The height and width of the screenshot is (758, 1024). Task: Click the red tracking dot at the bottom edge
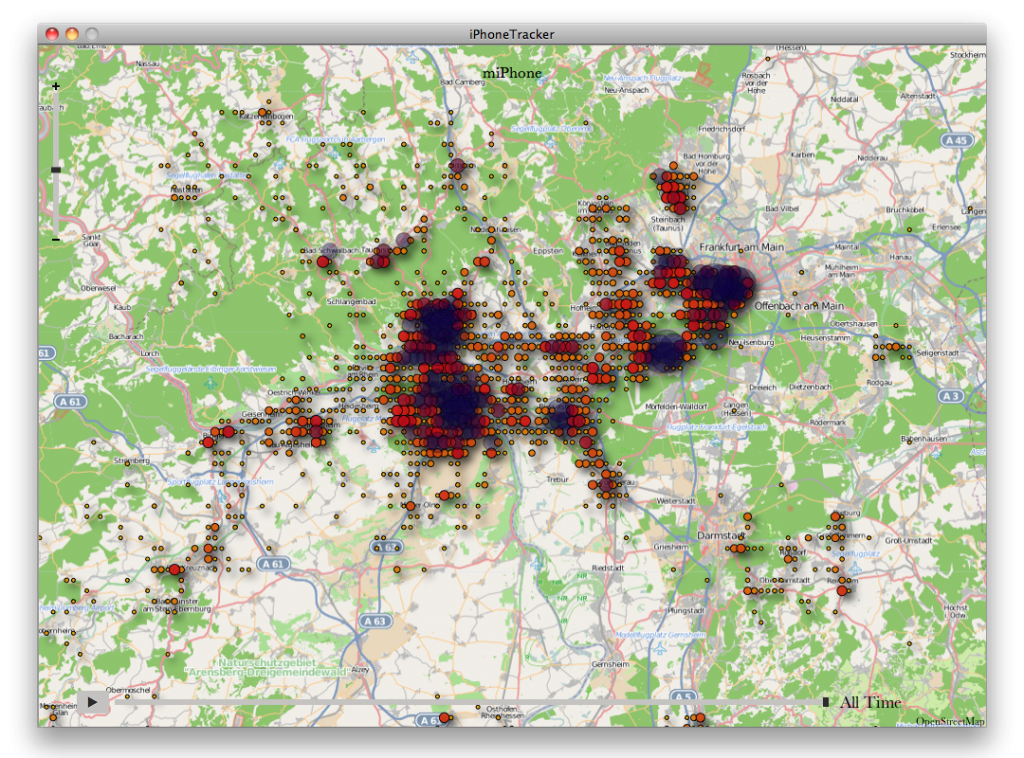444,718
